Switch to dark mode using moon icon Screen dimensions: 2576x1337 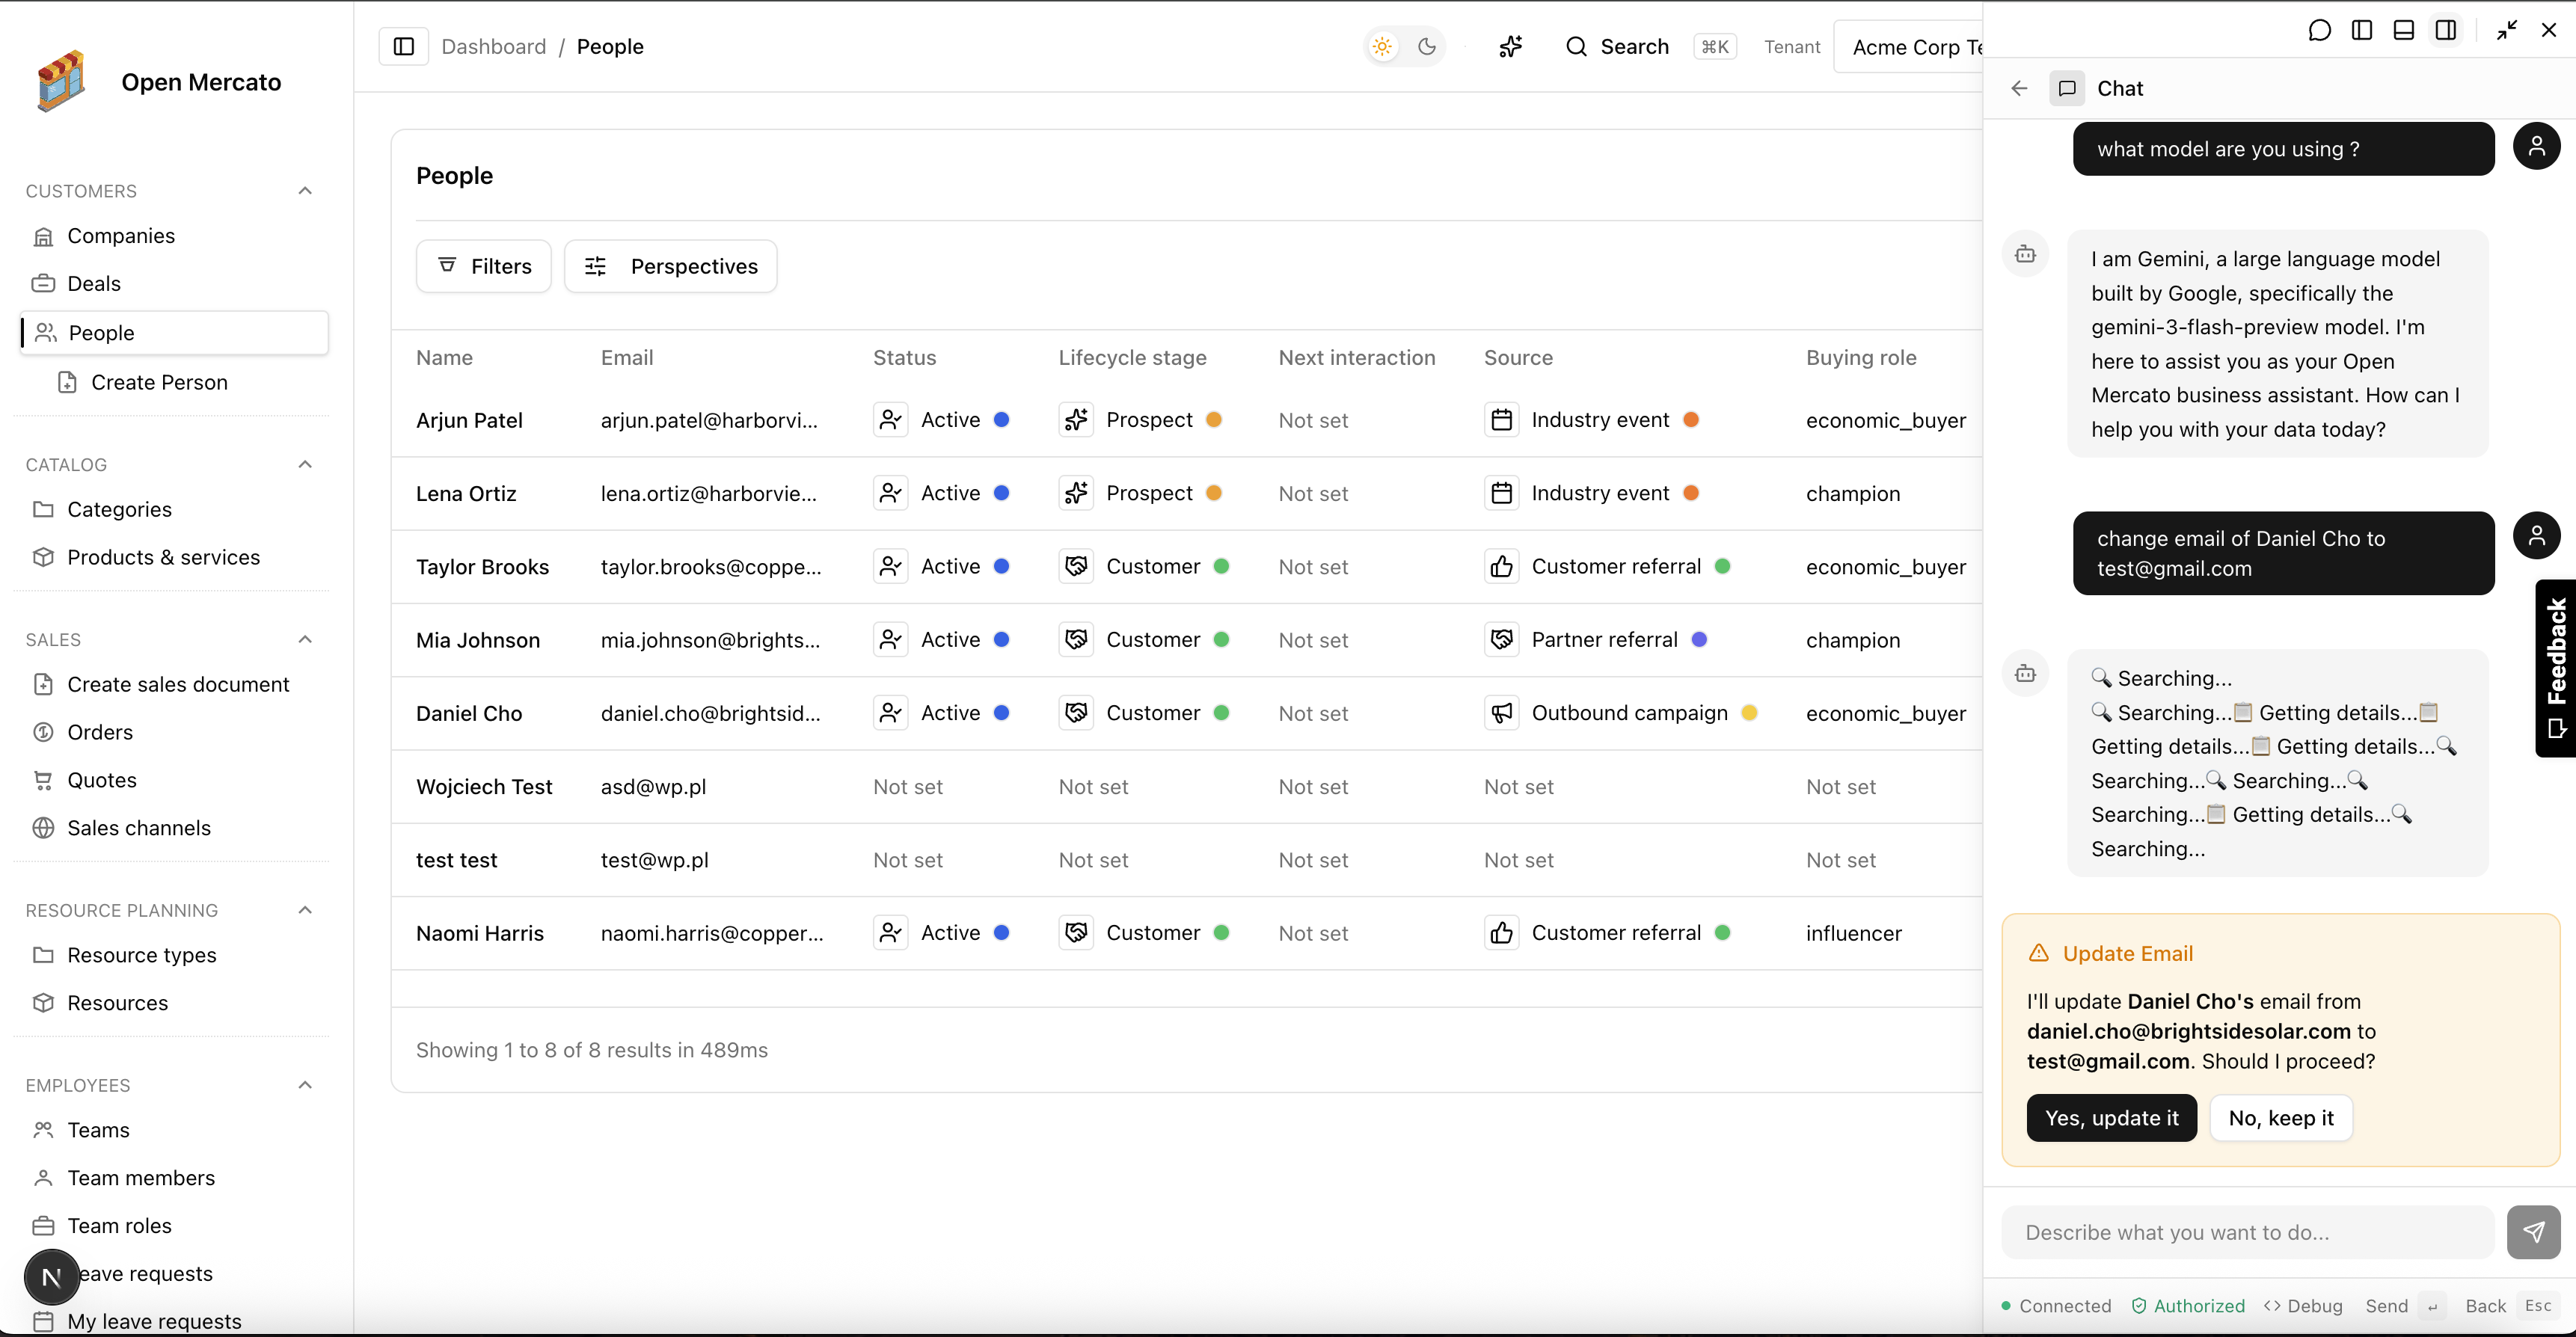tap(1427, 46)
